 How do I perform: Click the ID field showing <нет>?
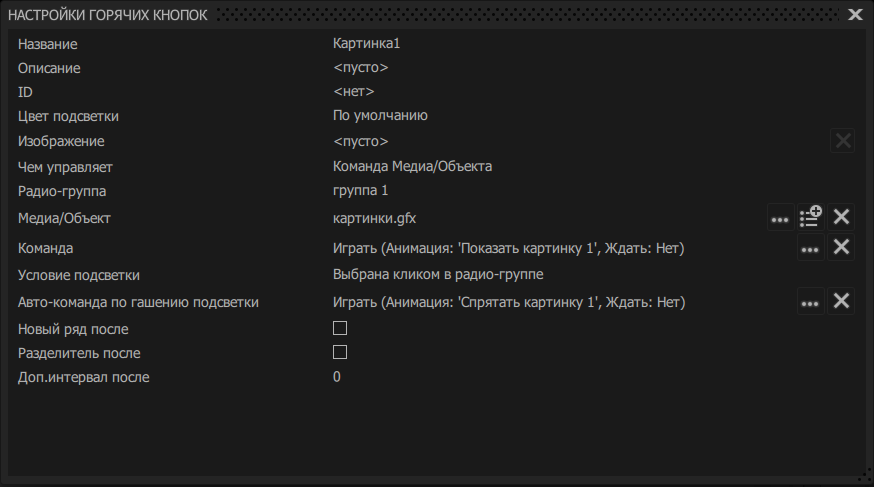[x=354, y=92]
